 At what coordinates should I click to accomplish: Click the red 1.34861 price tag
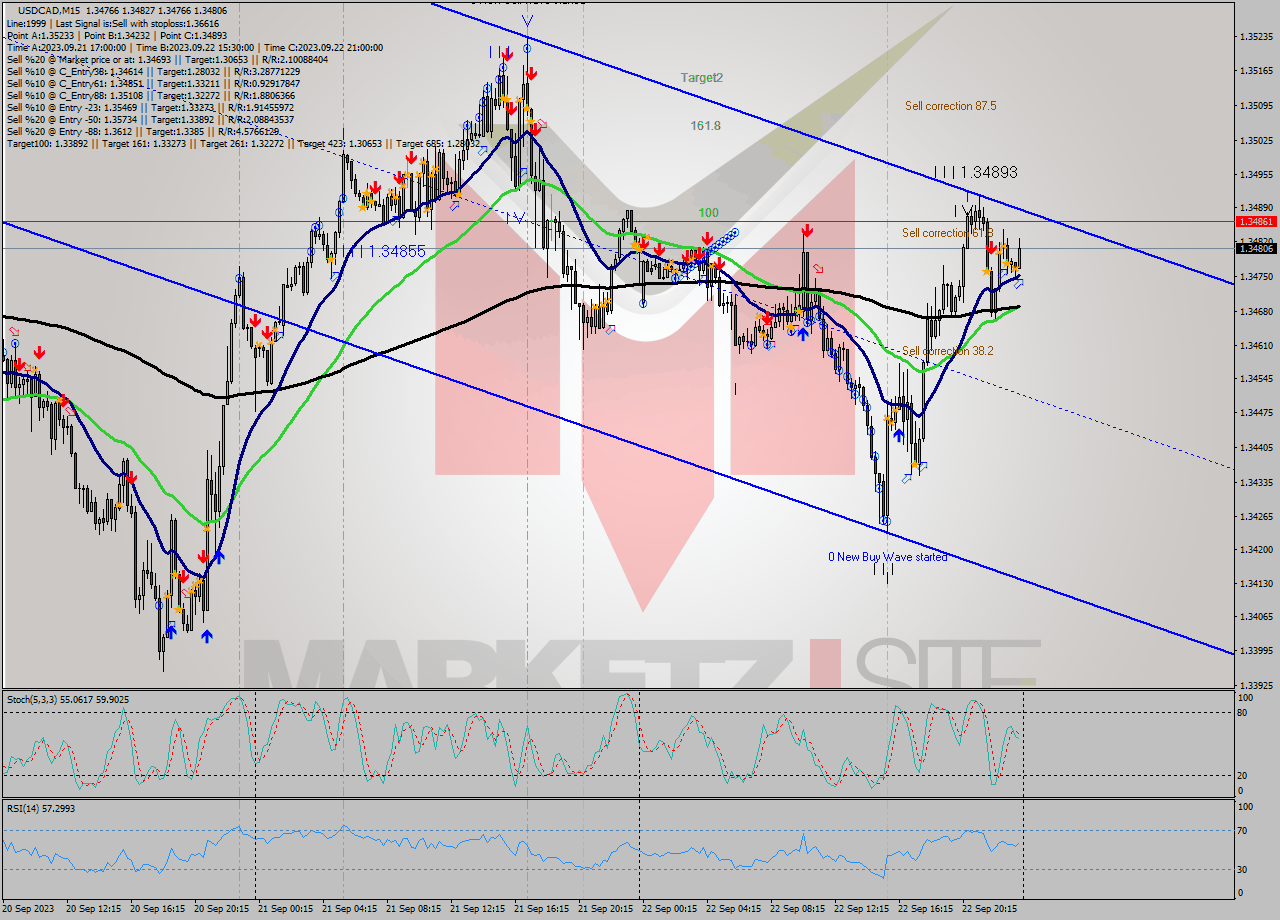coord(1256,221)
